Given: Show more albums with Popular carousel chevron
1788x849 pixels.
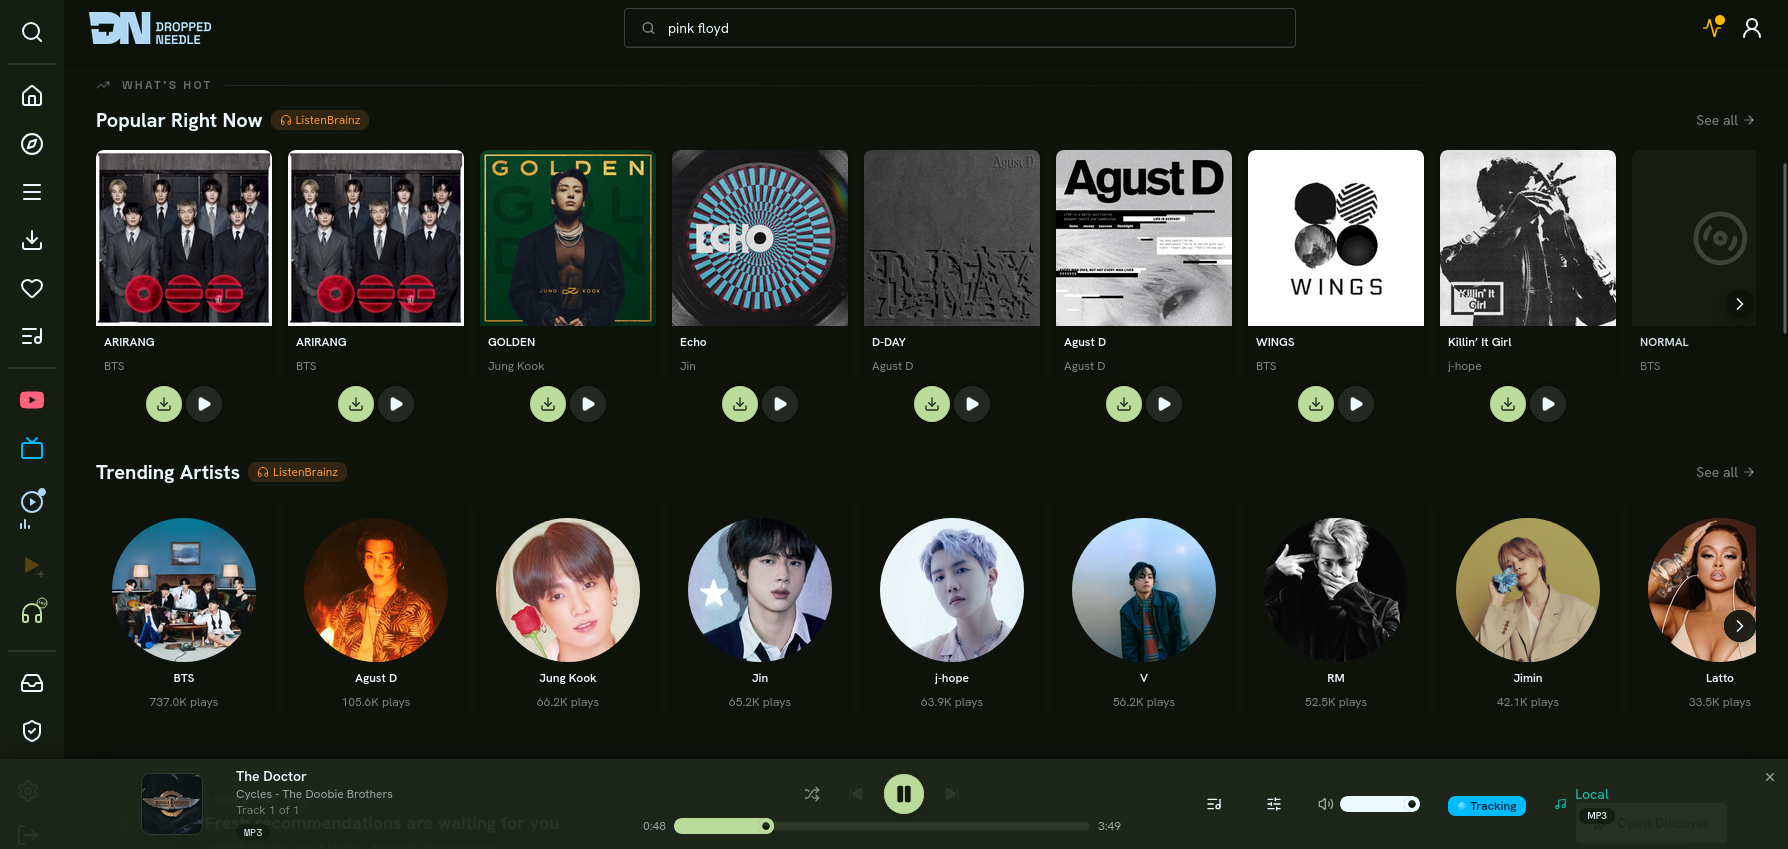Looking at the screenshot, I should [x=1740, y=304].
